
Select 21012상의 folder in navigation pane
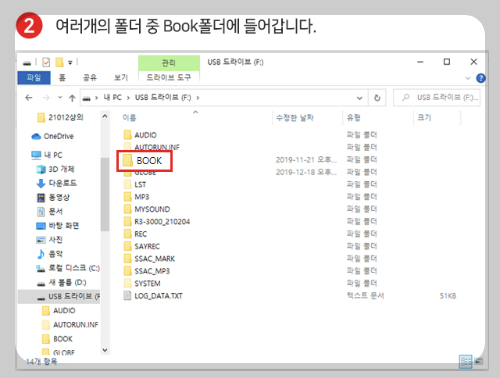60,117
